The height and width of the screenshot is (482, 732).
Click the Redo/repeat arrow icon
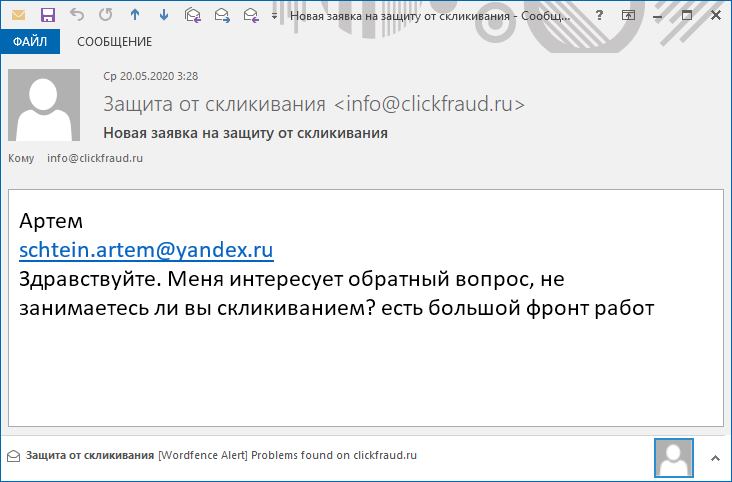point(106,15)
